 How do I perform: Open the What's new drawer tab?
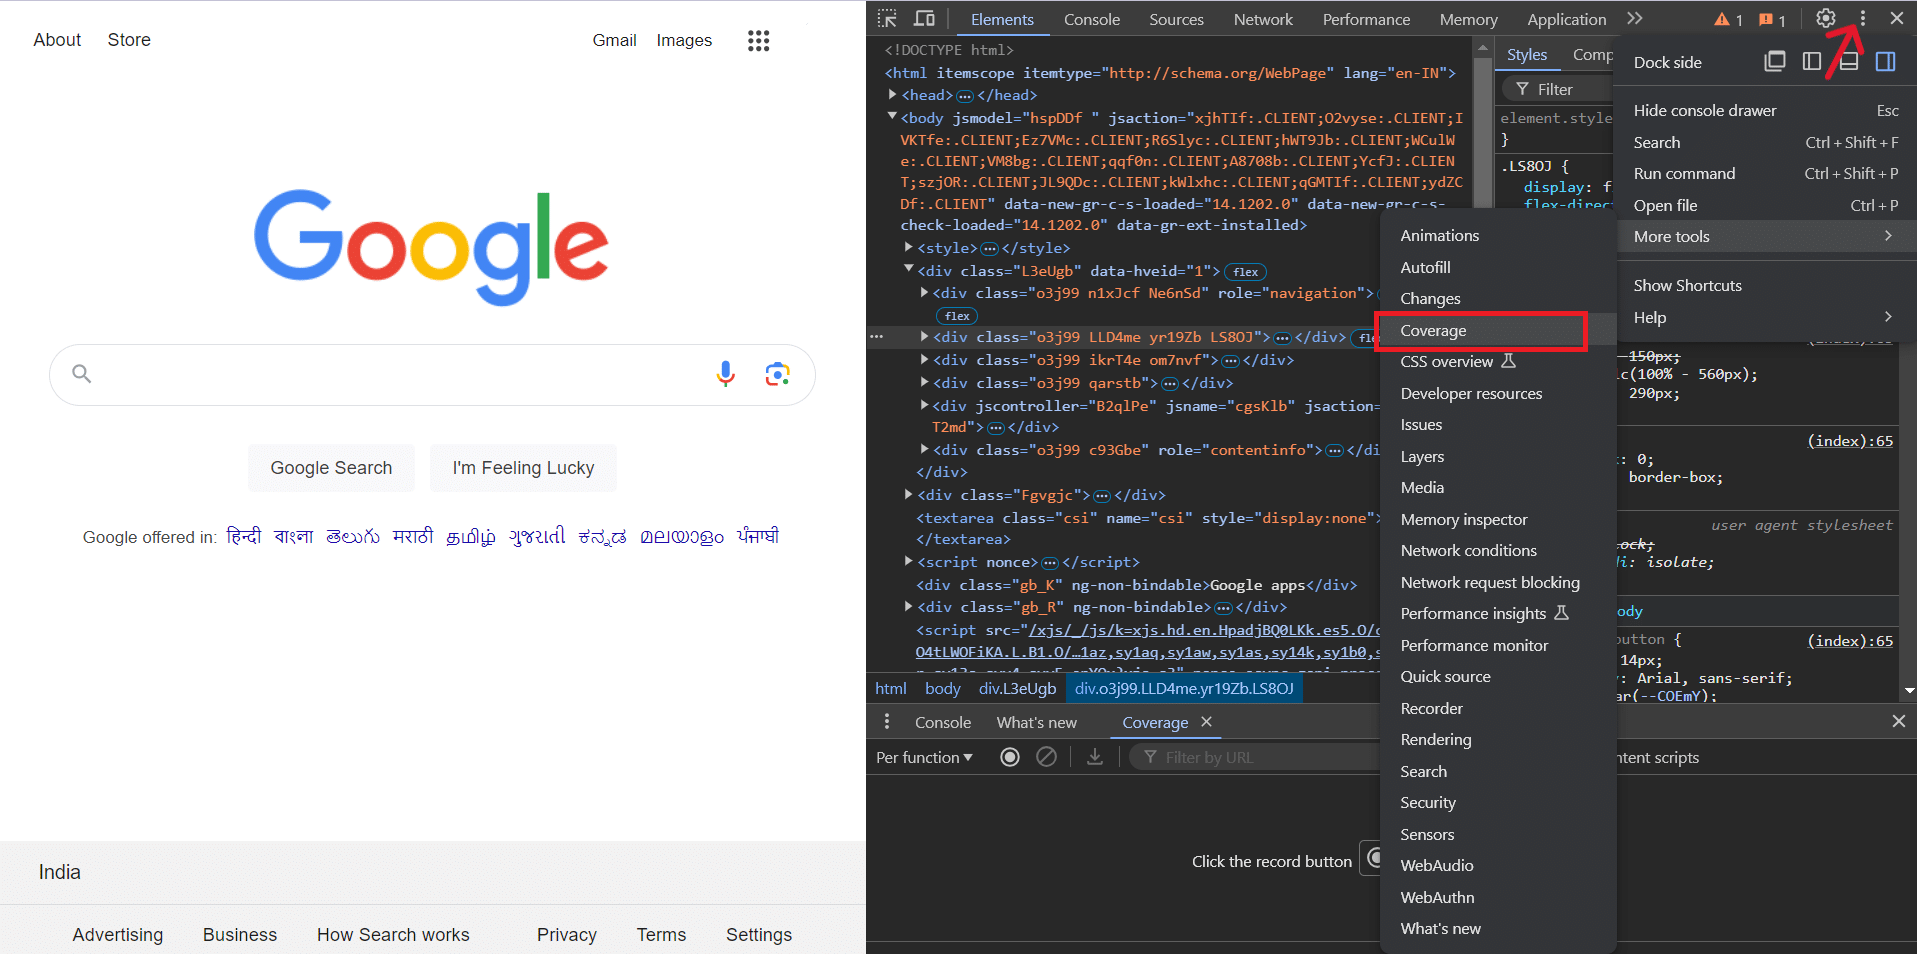click(x=1036, y=722)
